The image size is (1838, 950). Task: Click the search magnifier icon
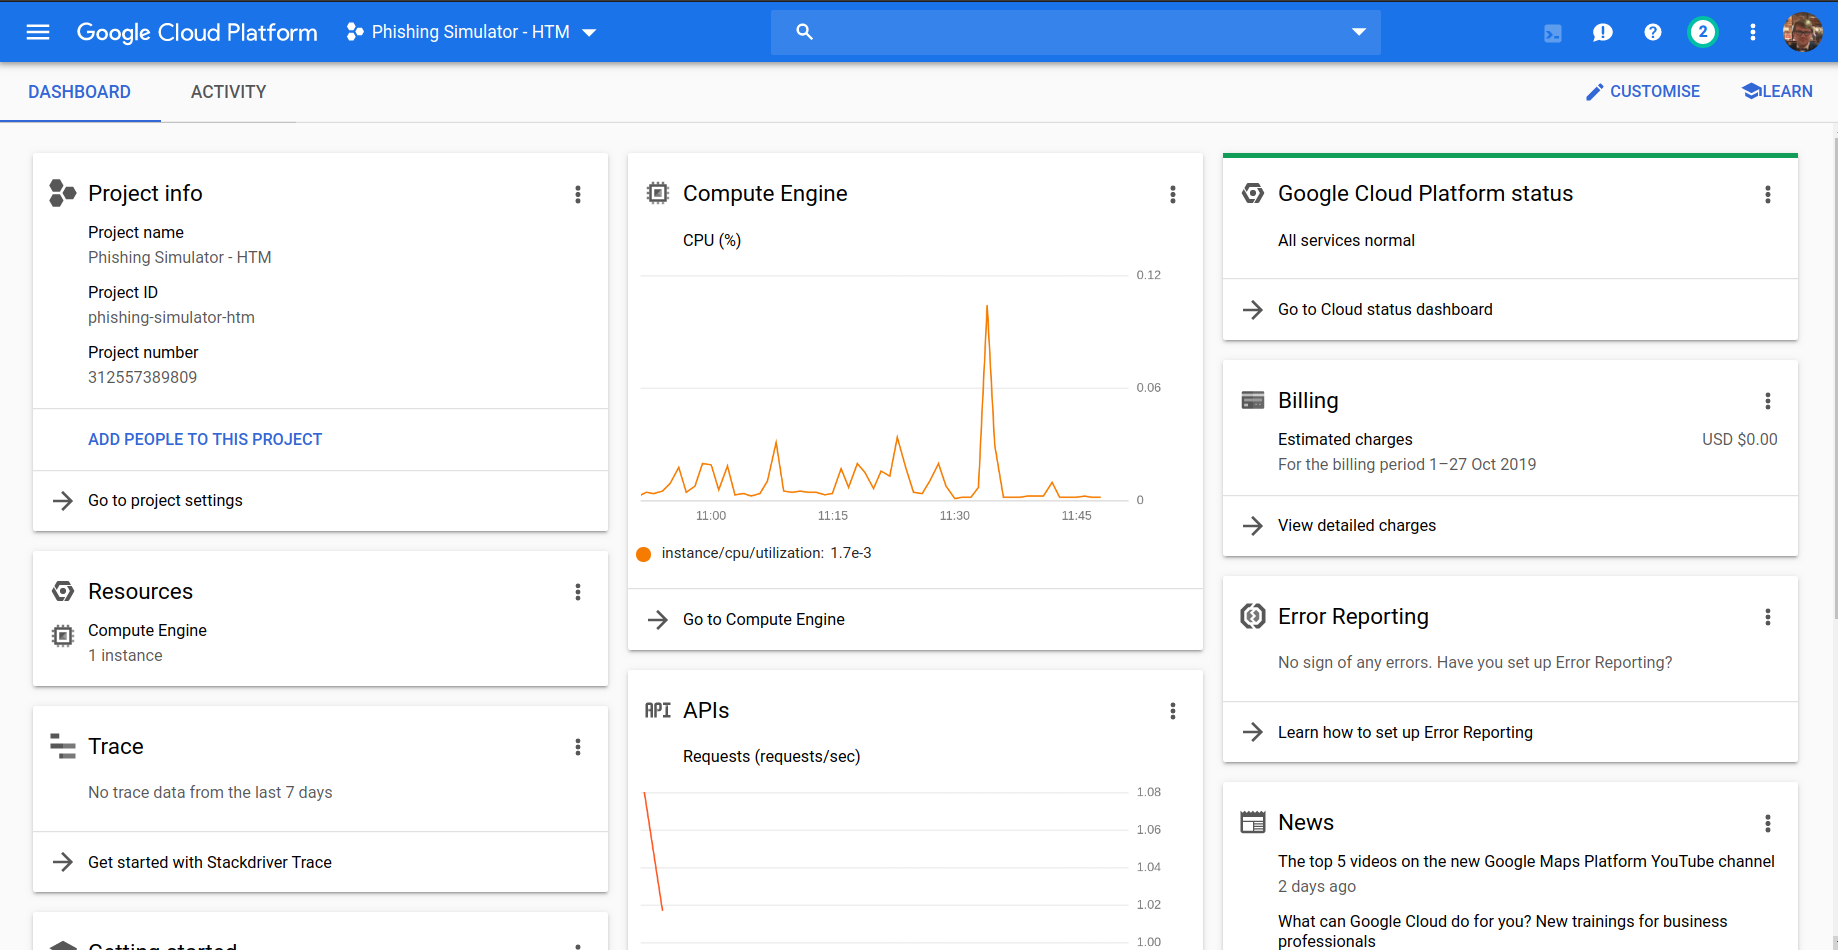(804, 32)
